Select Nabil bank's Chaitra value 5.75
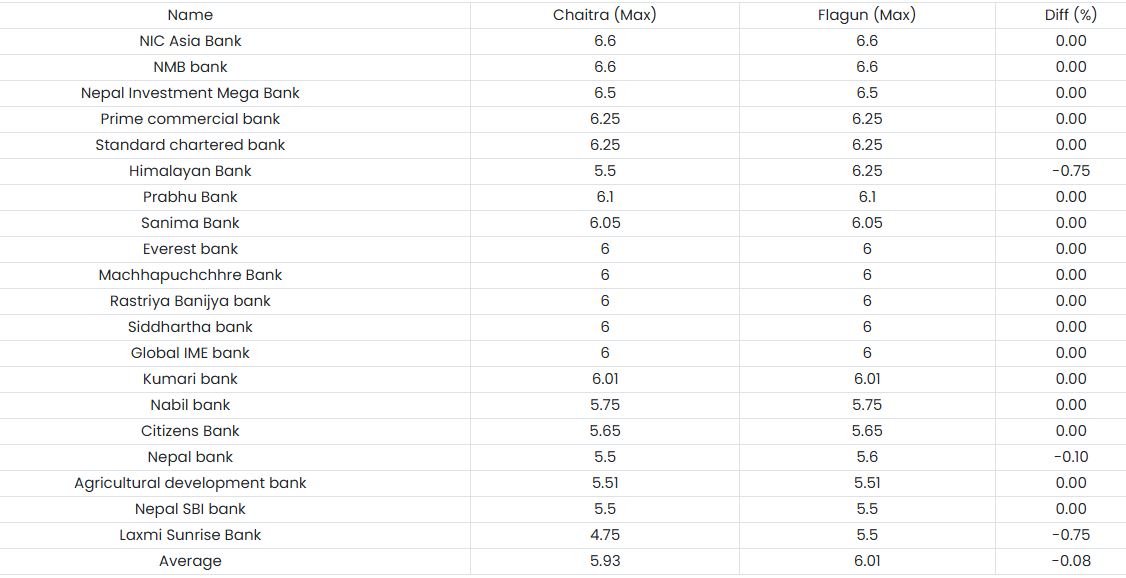The height and width of the screenshot is (578, 1126). pos(604,405)
